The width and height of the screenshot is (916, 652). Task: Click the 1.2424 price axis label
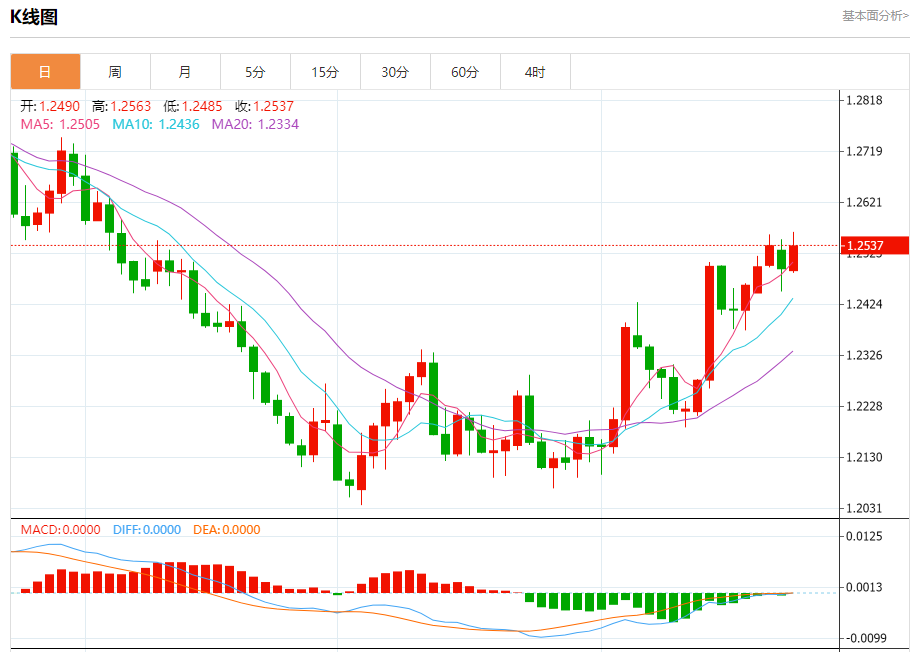(x=865, y=304)
